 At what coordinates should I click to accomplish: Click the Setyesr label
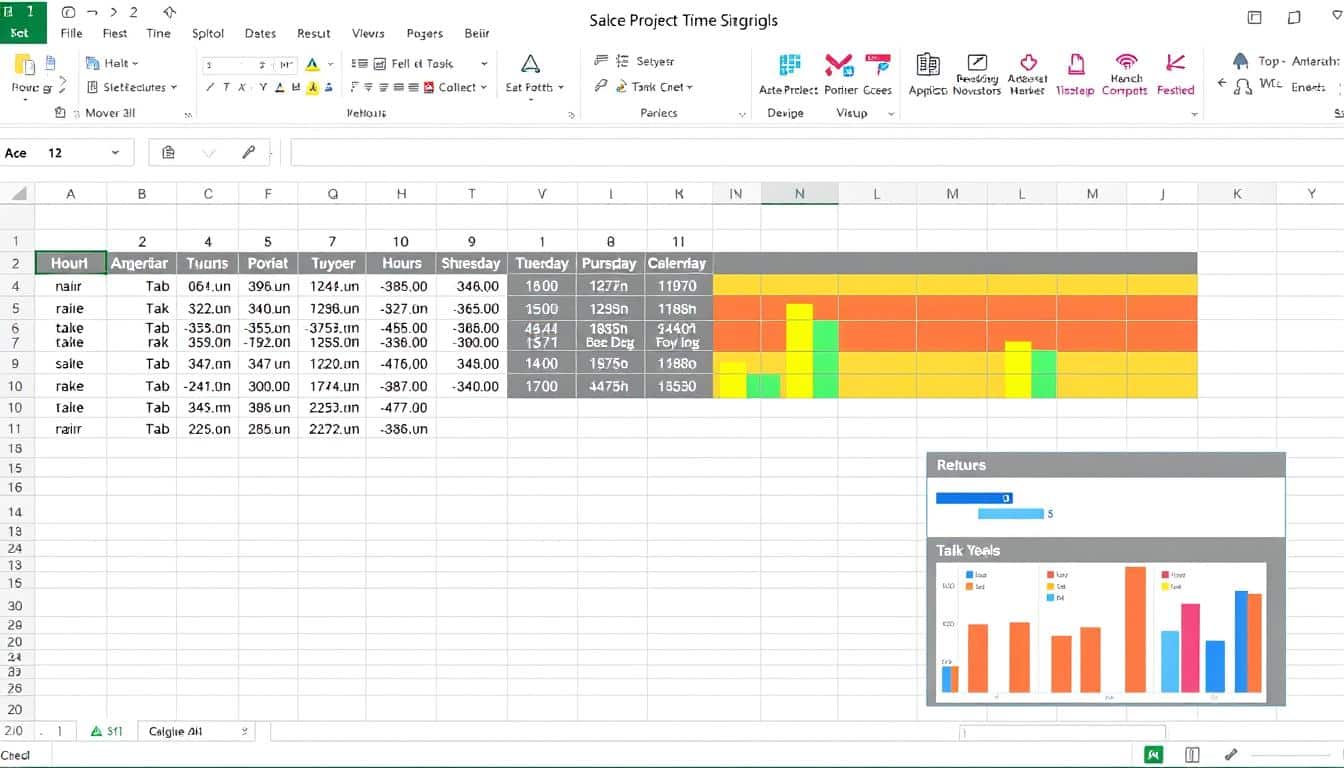click(x=655, y=62)
